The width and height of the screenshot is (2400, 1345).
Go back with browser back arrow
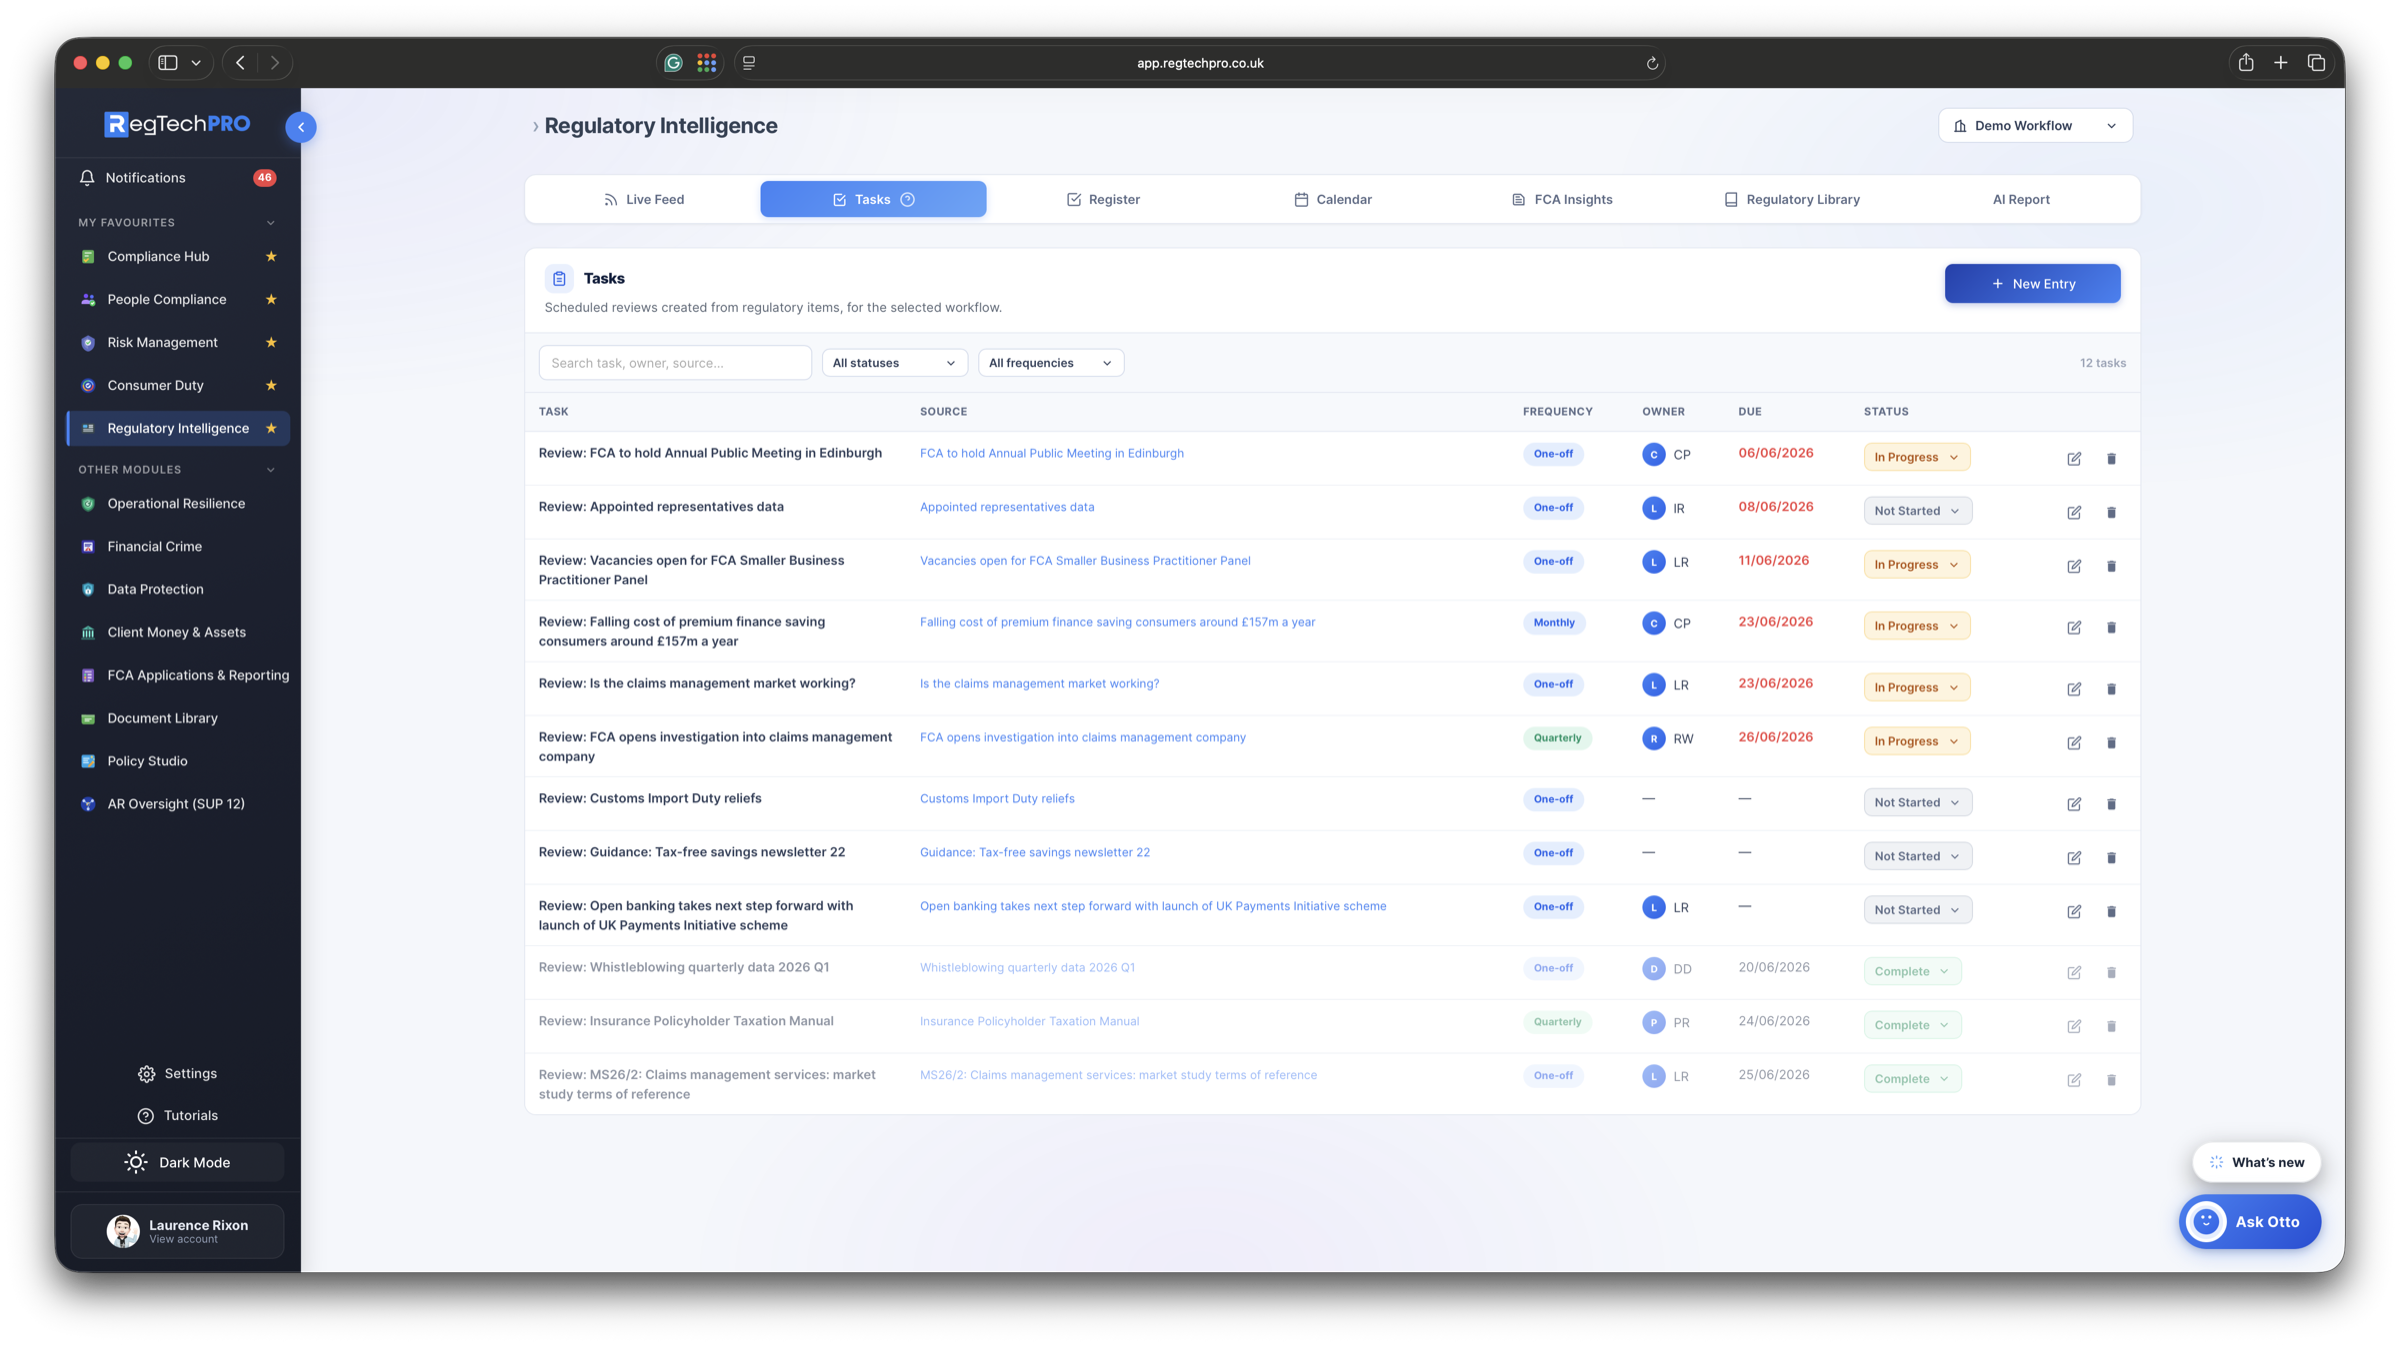pyautogui.click(x=241, y=62)
